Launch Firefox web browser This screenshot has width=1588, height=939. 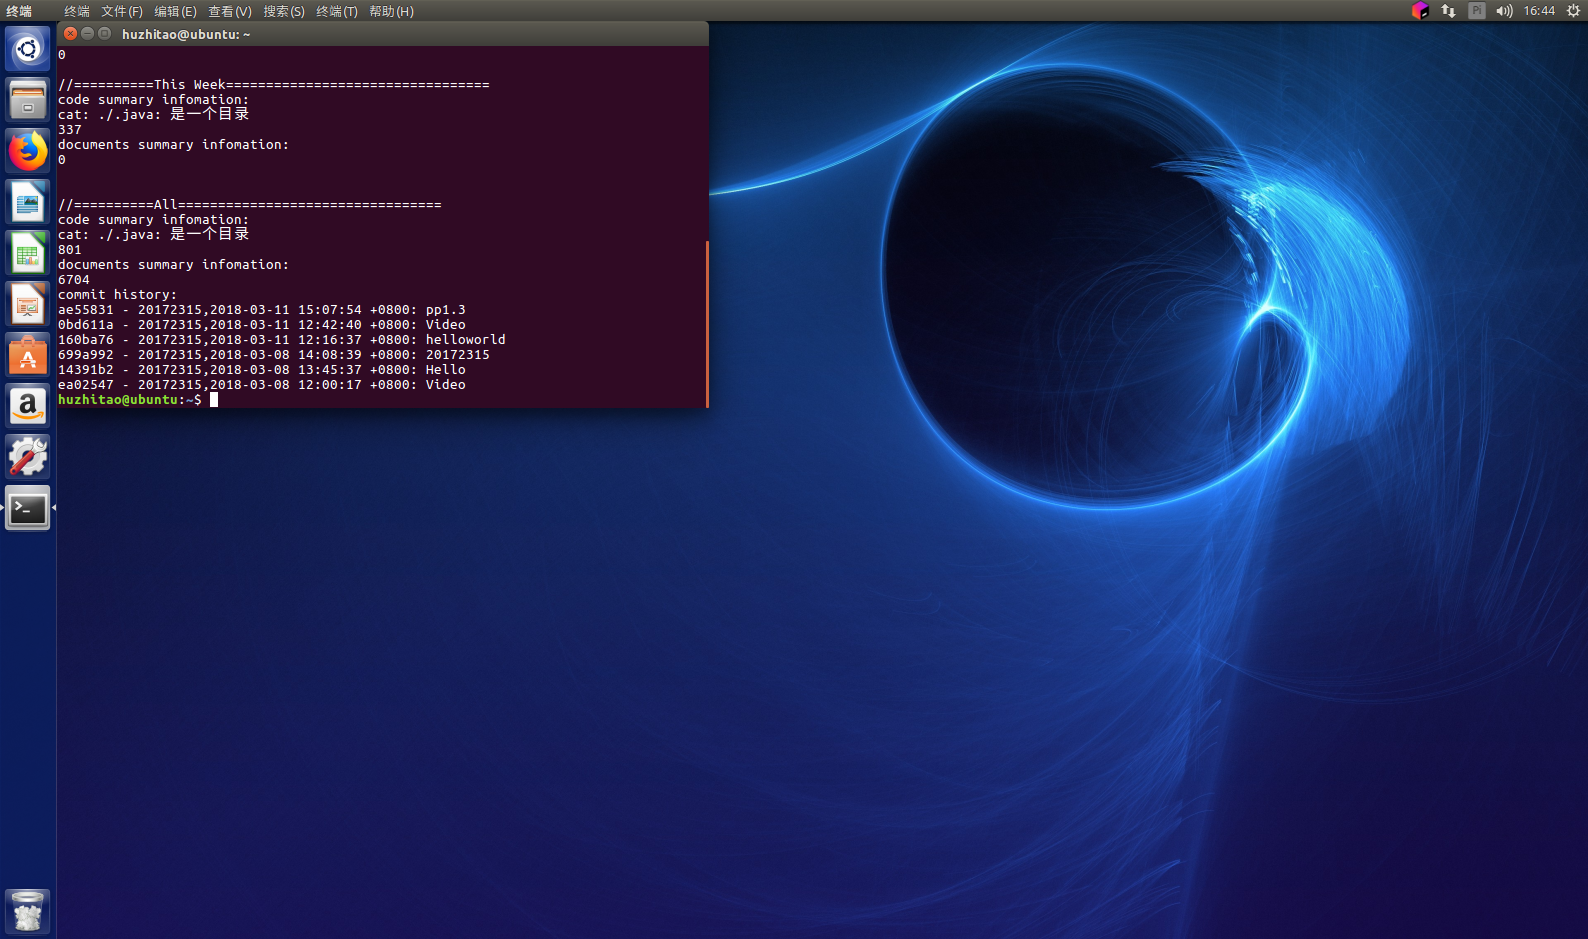coord(28,151)
